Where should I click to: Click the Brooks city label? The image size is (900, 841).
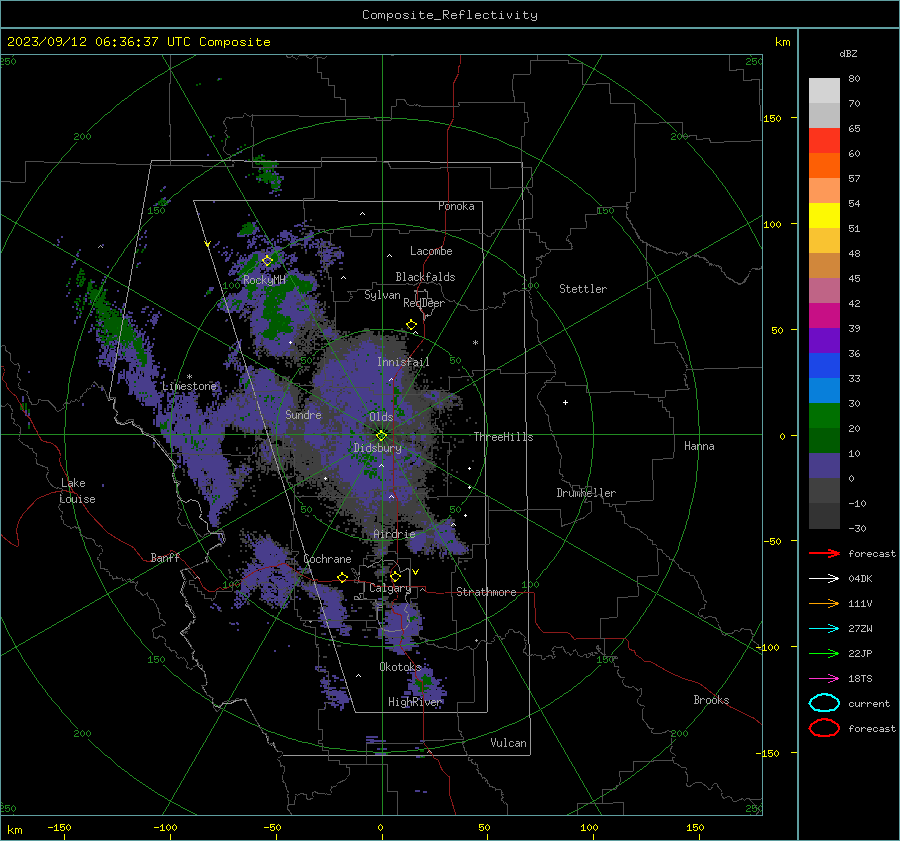(711, 700)
